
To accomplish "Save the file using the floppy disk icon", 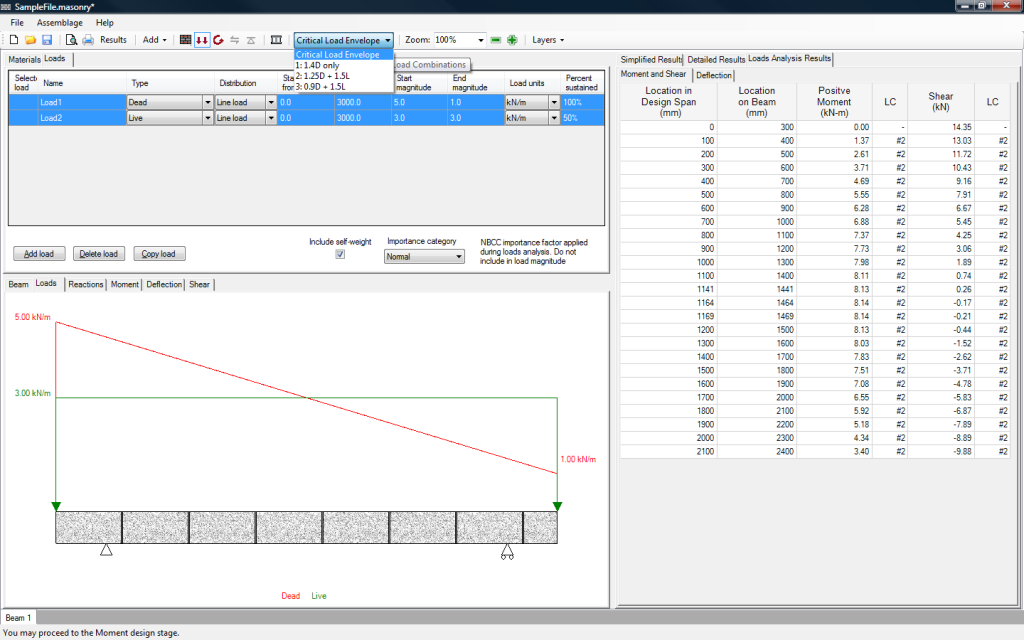I will point(46,40).
